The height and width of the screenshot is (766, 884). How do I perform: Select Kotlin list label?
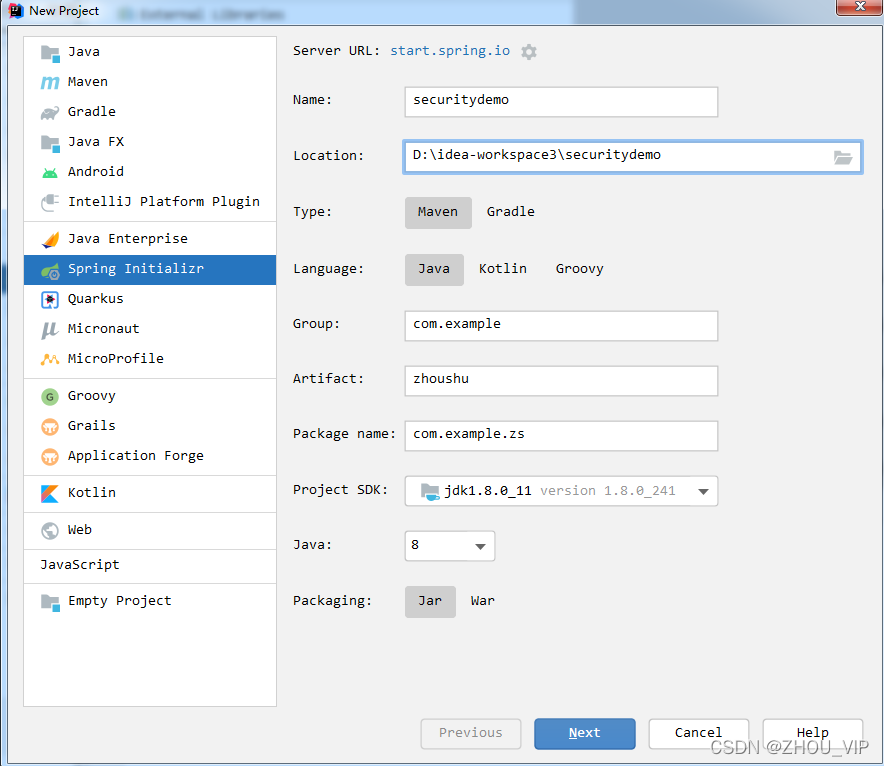(x=91, y=493)
